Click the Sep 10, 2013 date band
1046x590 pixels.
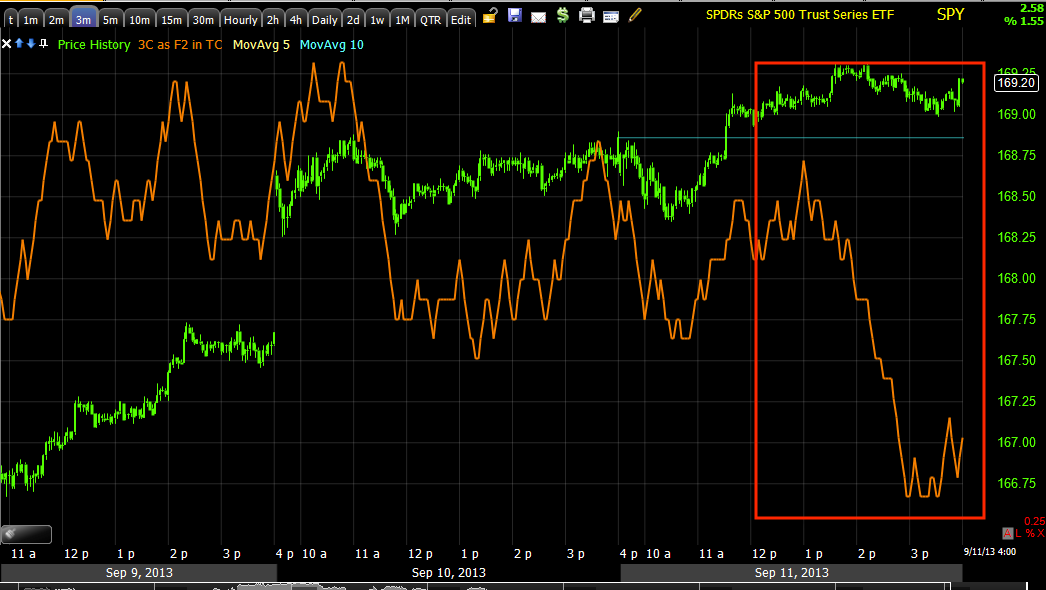[448, 573]
